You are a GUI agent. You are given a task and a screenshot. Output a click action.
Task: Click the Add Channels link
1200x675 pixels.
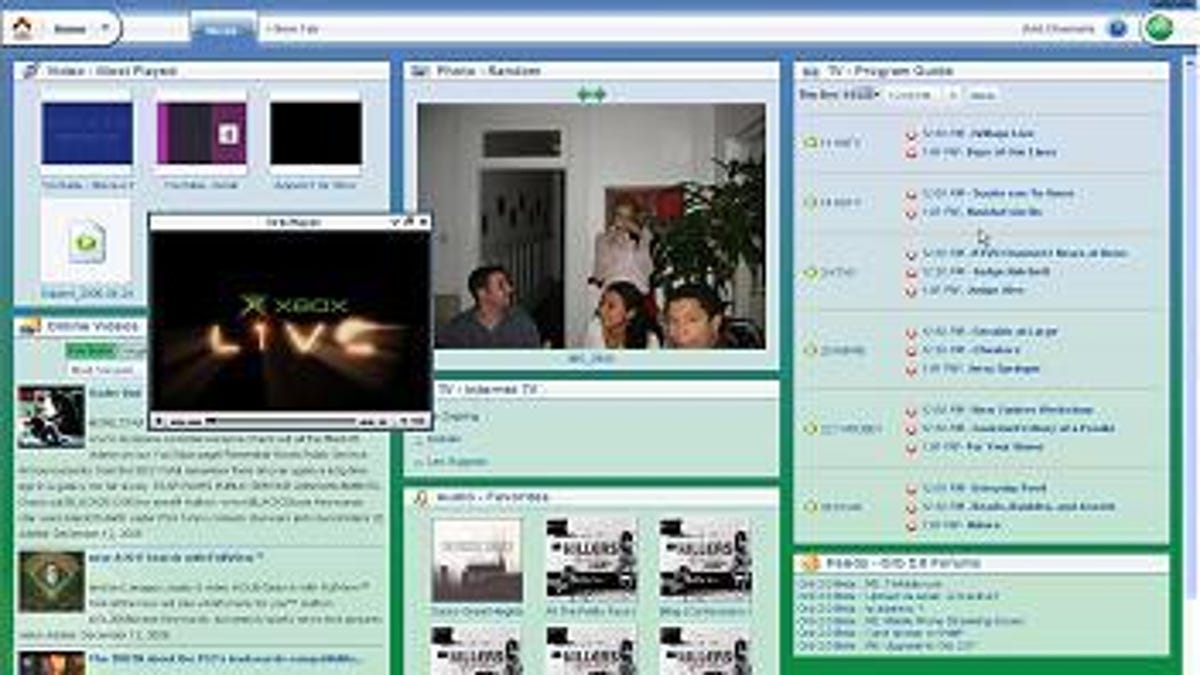point(1058,28)
